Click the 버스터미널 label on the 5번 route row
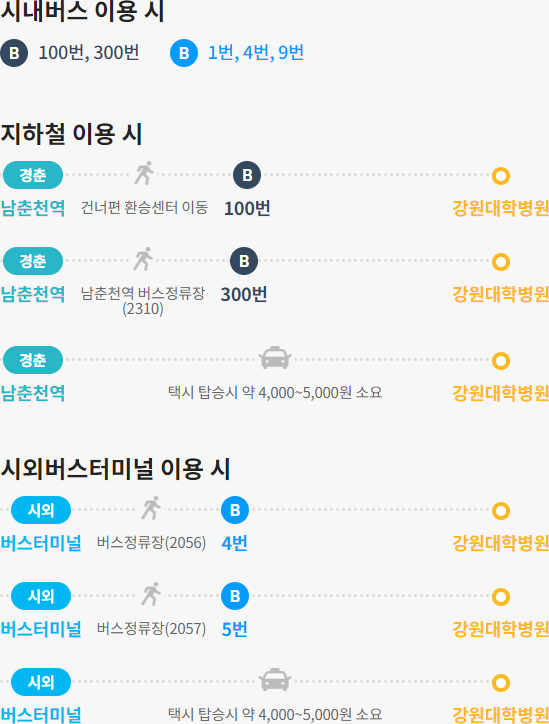The width and height of the screenshot is (549, 724). tap(41, 629)
